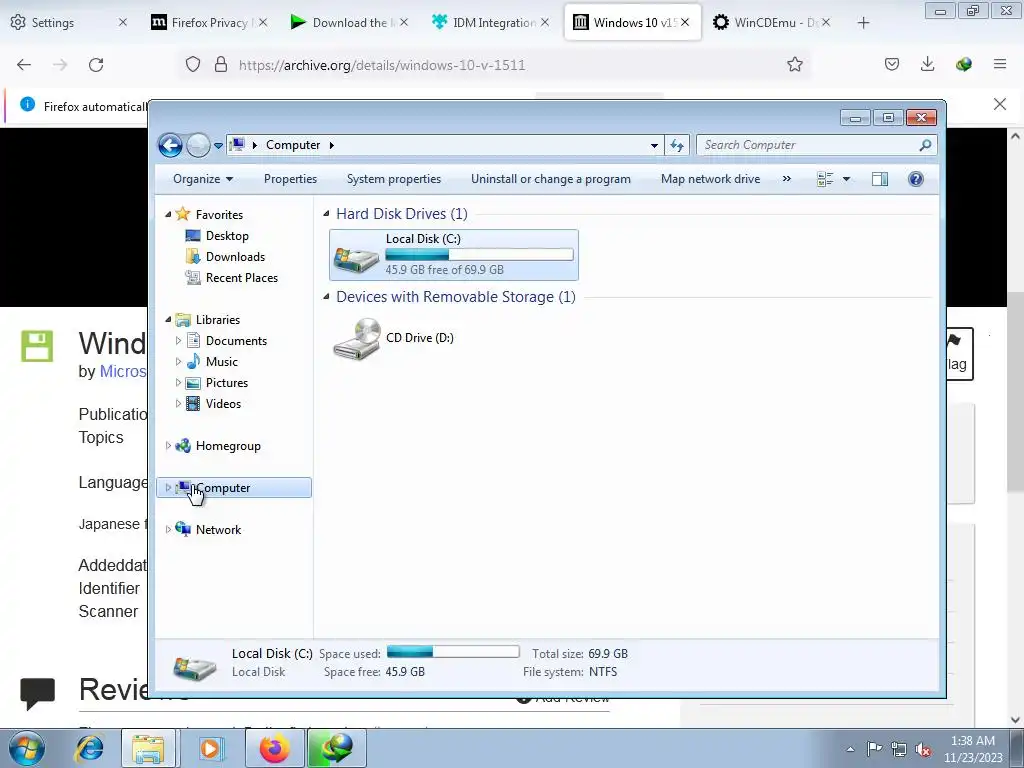
Task: Show hidden tray icons arrow
Action: [x=850, y=749]
